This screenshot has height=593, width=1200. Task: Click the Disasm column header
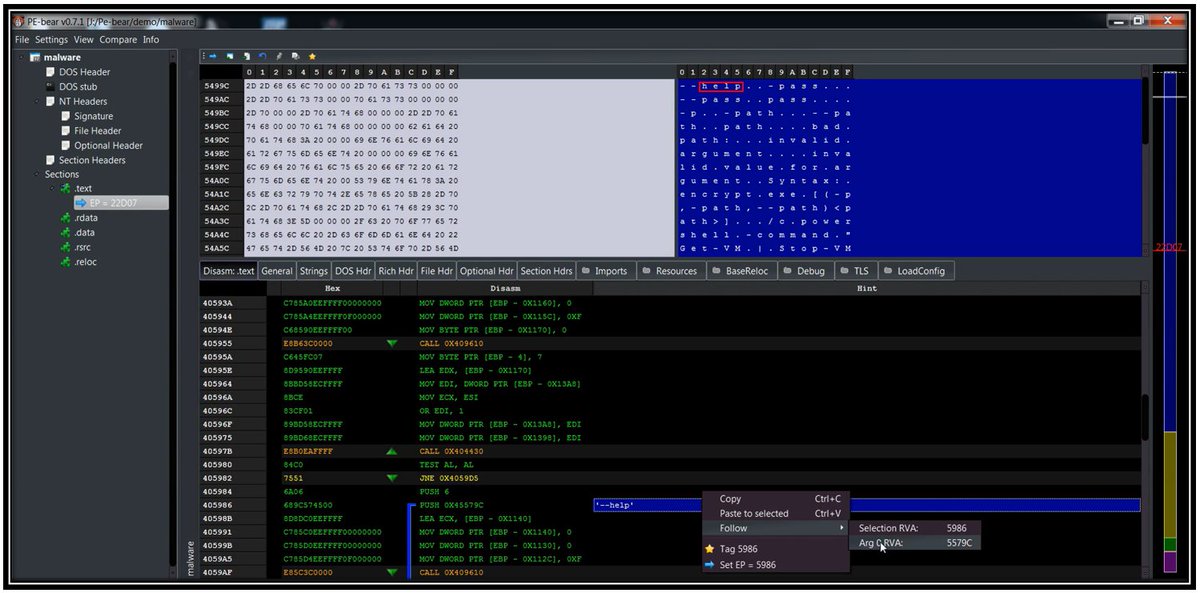[504, 288]
